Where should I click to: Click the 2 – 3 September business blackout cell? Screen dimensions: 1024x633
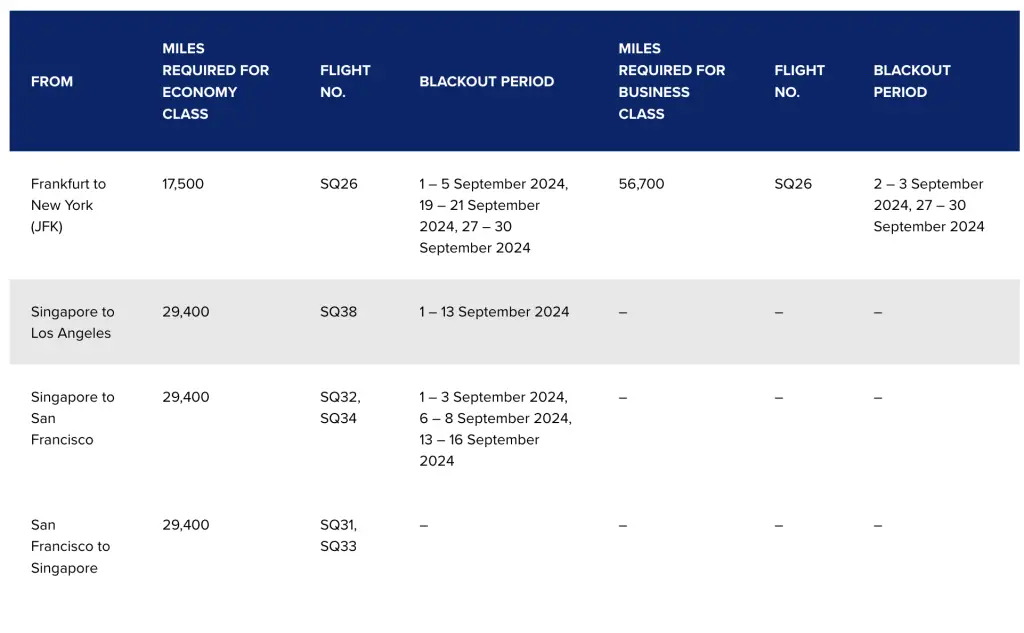[x=928, y=205]
